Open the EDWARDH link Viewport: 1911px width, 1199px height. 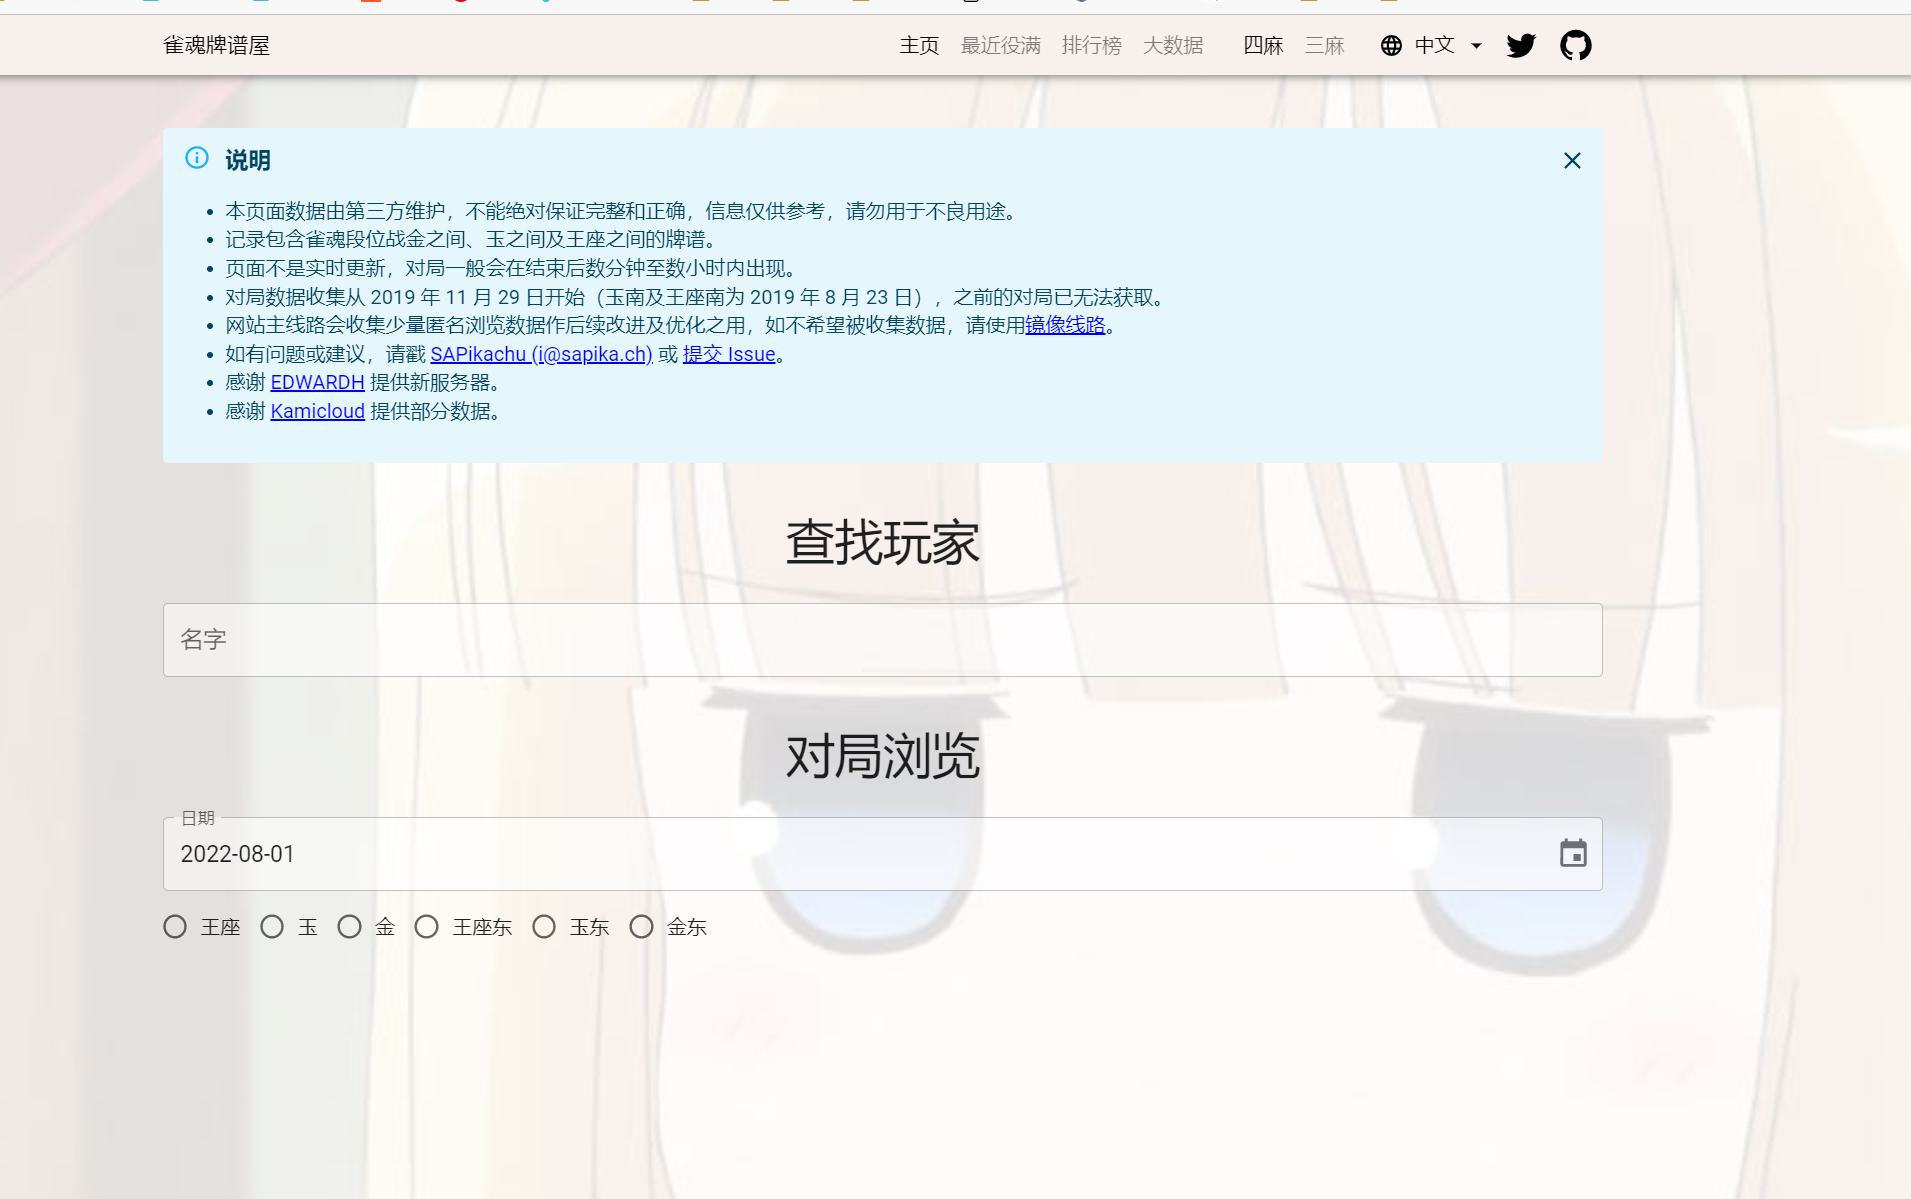click(317, 382)
